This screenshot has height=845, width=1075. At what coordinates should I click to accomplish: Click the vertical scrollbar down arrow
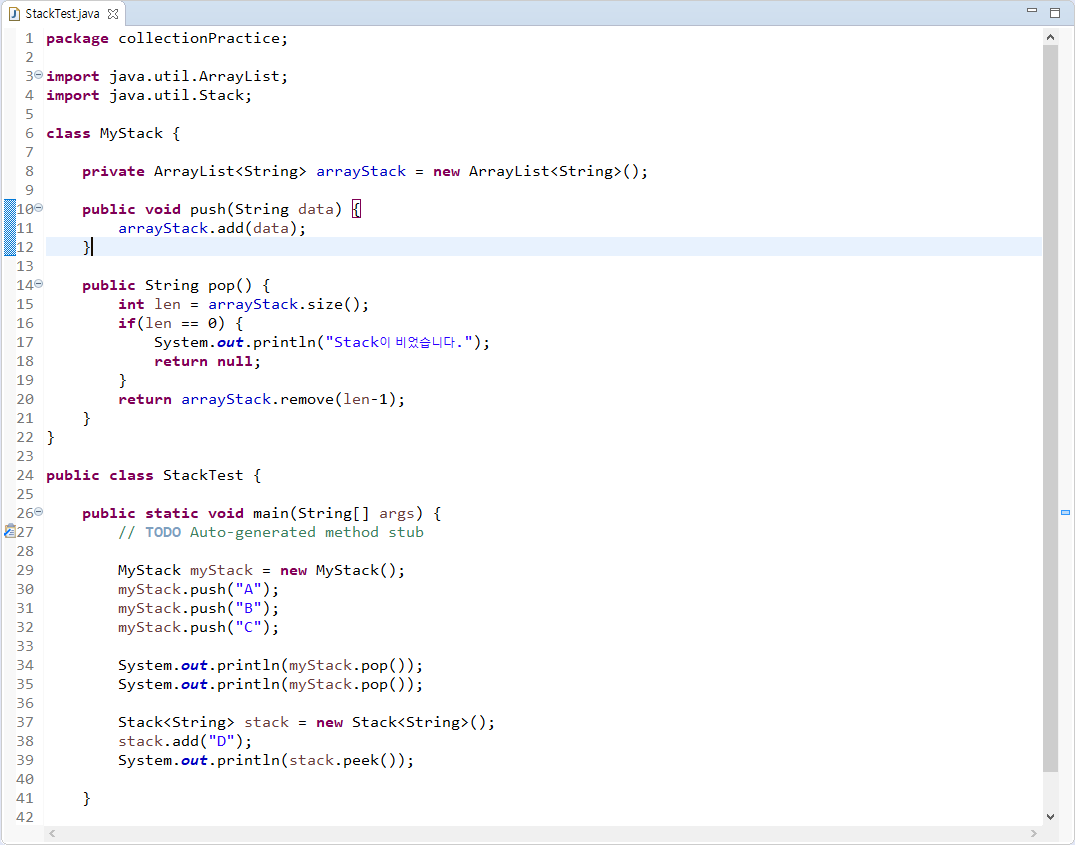(1050, 816)
